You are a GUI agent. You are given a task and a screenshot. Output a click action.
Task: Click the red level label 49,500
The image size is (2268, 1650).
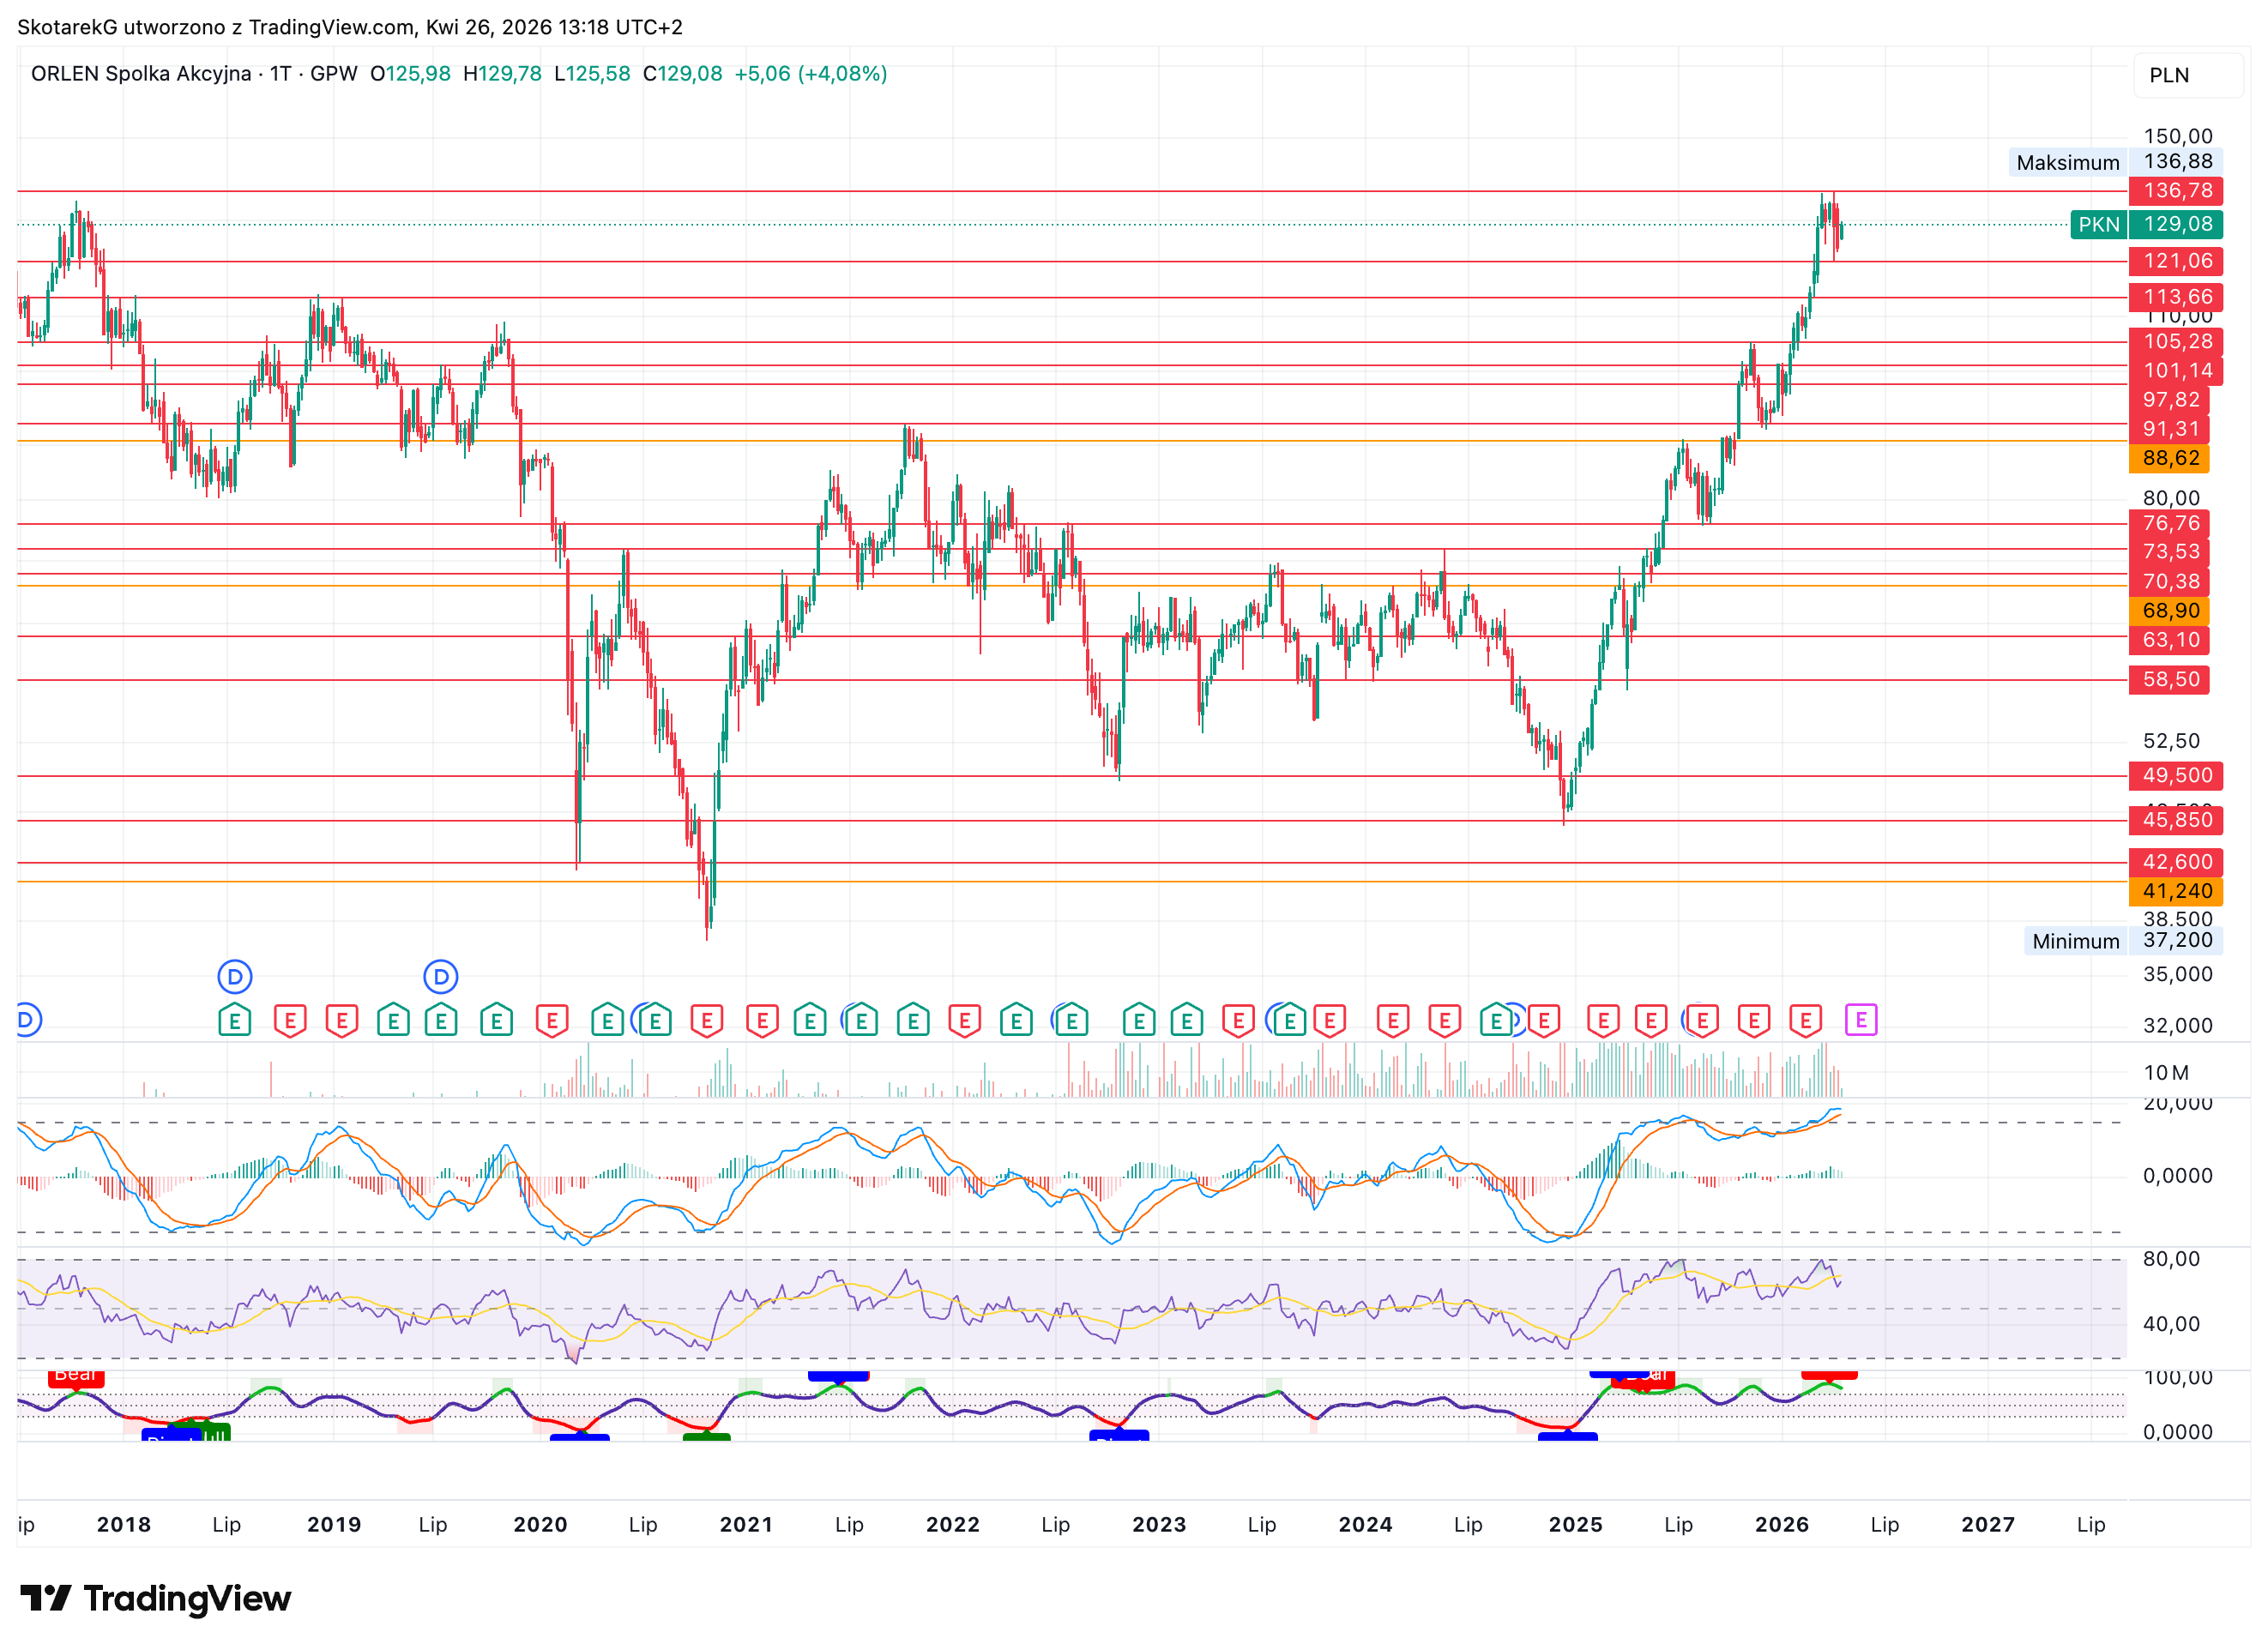click(x=2176, y=775)
